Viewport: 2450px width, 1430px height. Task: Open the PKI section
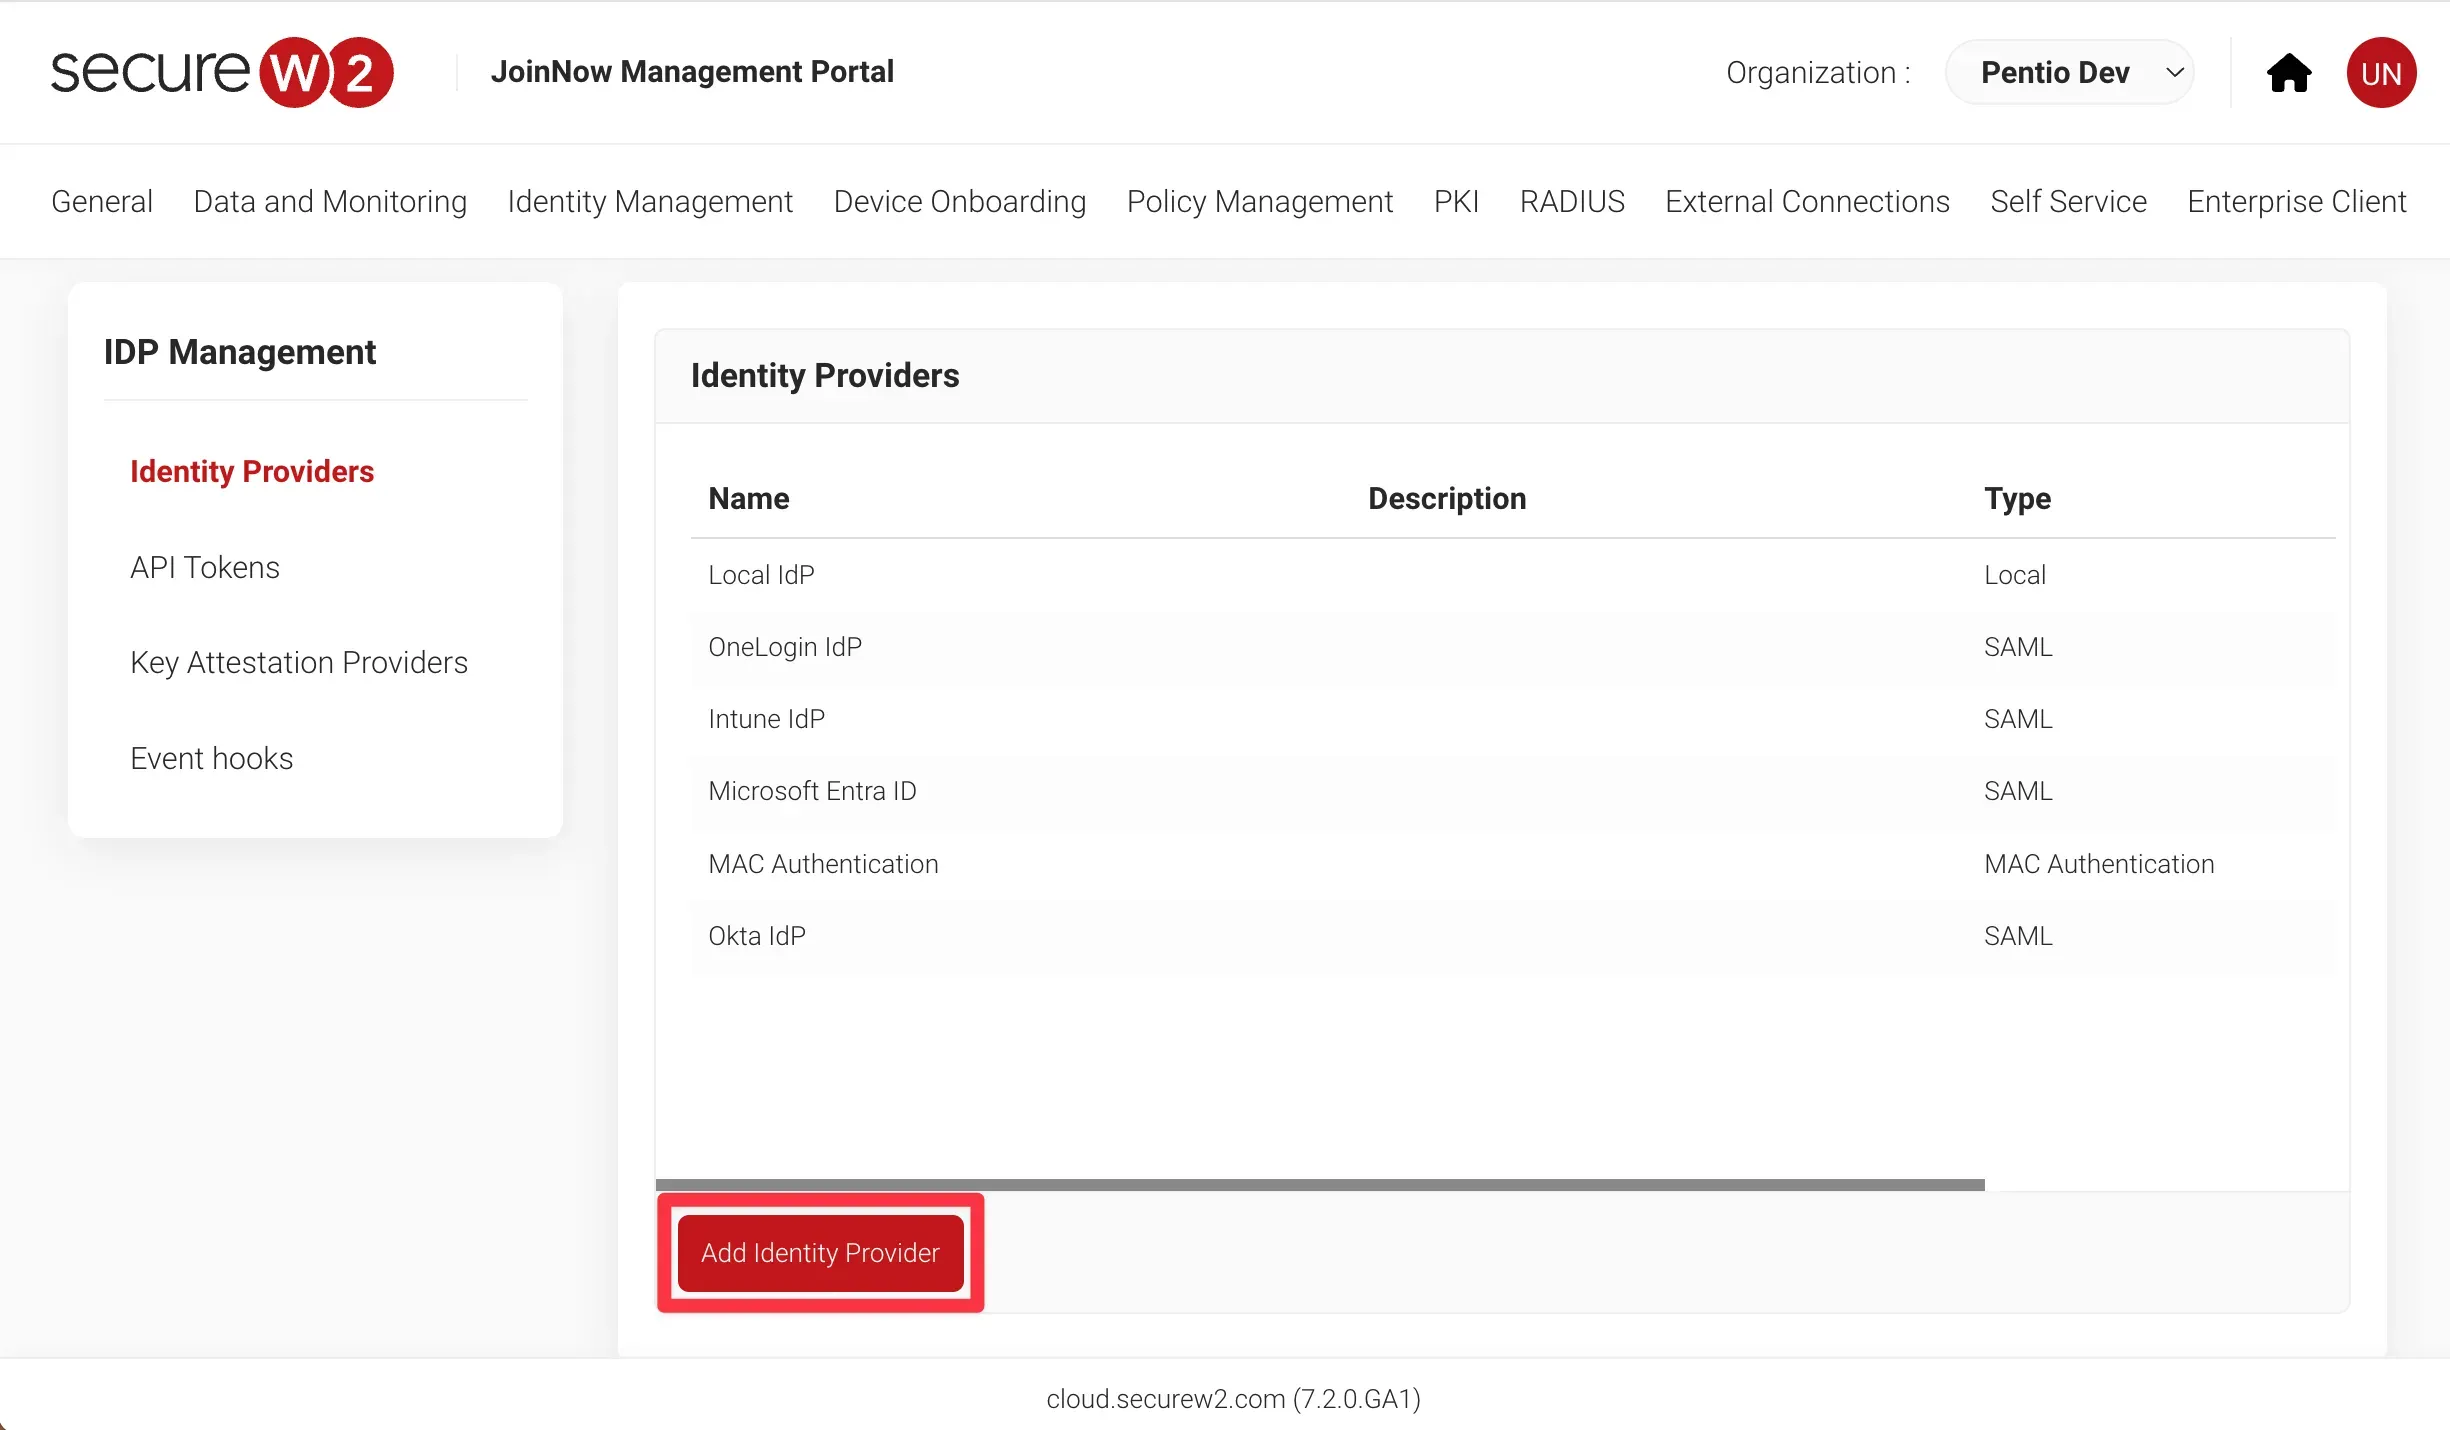[1456, 201]
